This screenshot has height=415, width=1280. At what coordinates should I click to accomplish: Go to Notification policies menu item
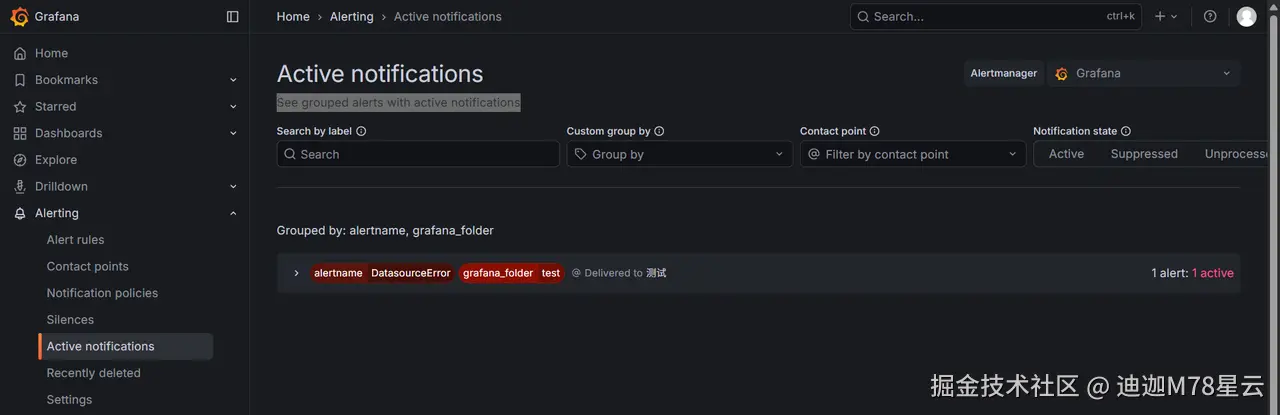pyautogui.click(x=102, y=293)
